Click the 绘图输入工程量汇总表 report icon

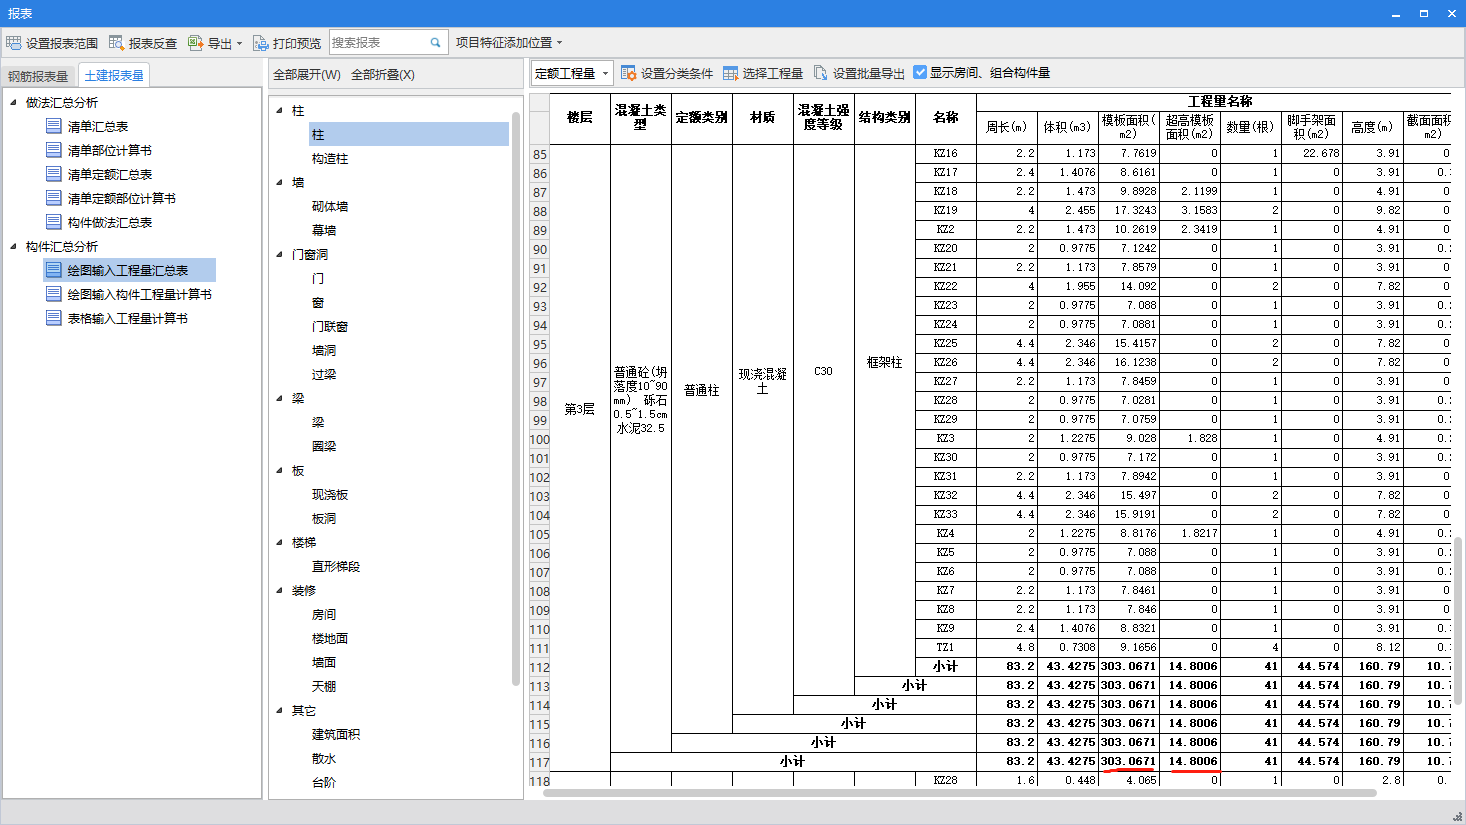[54, 270]
